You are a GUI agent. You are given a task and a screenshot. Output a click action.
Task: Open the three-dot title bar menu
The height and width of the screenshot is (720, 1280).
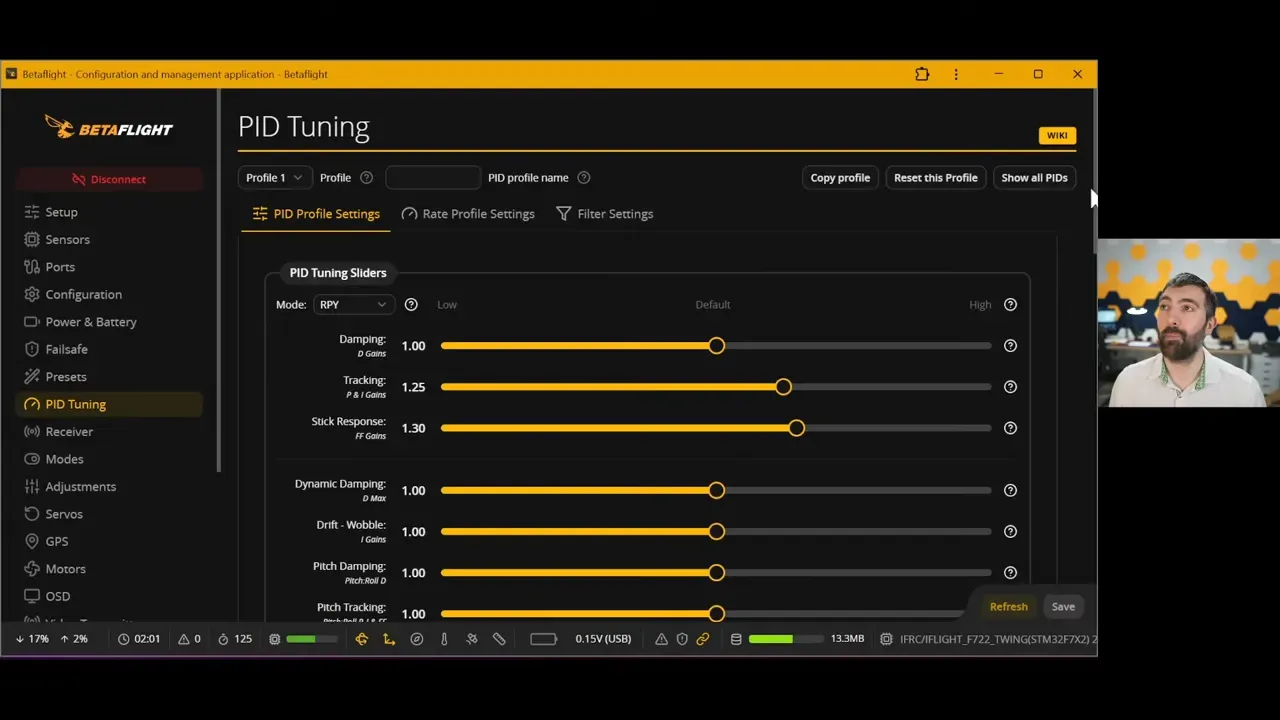pos(956,74)
